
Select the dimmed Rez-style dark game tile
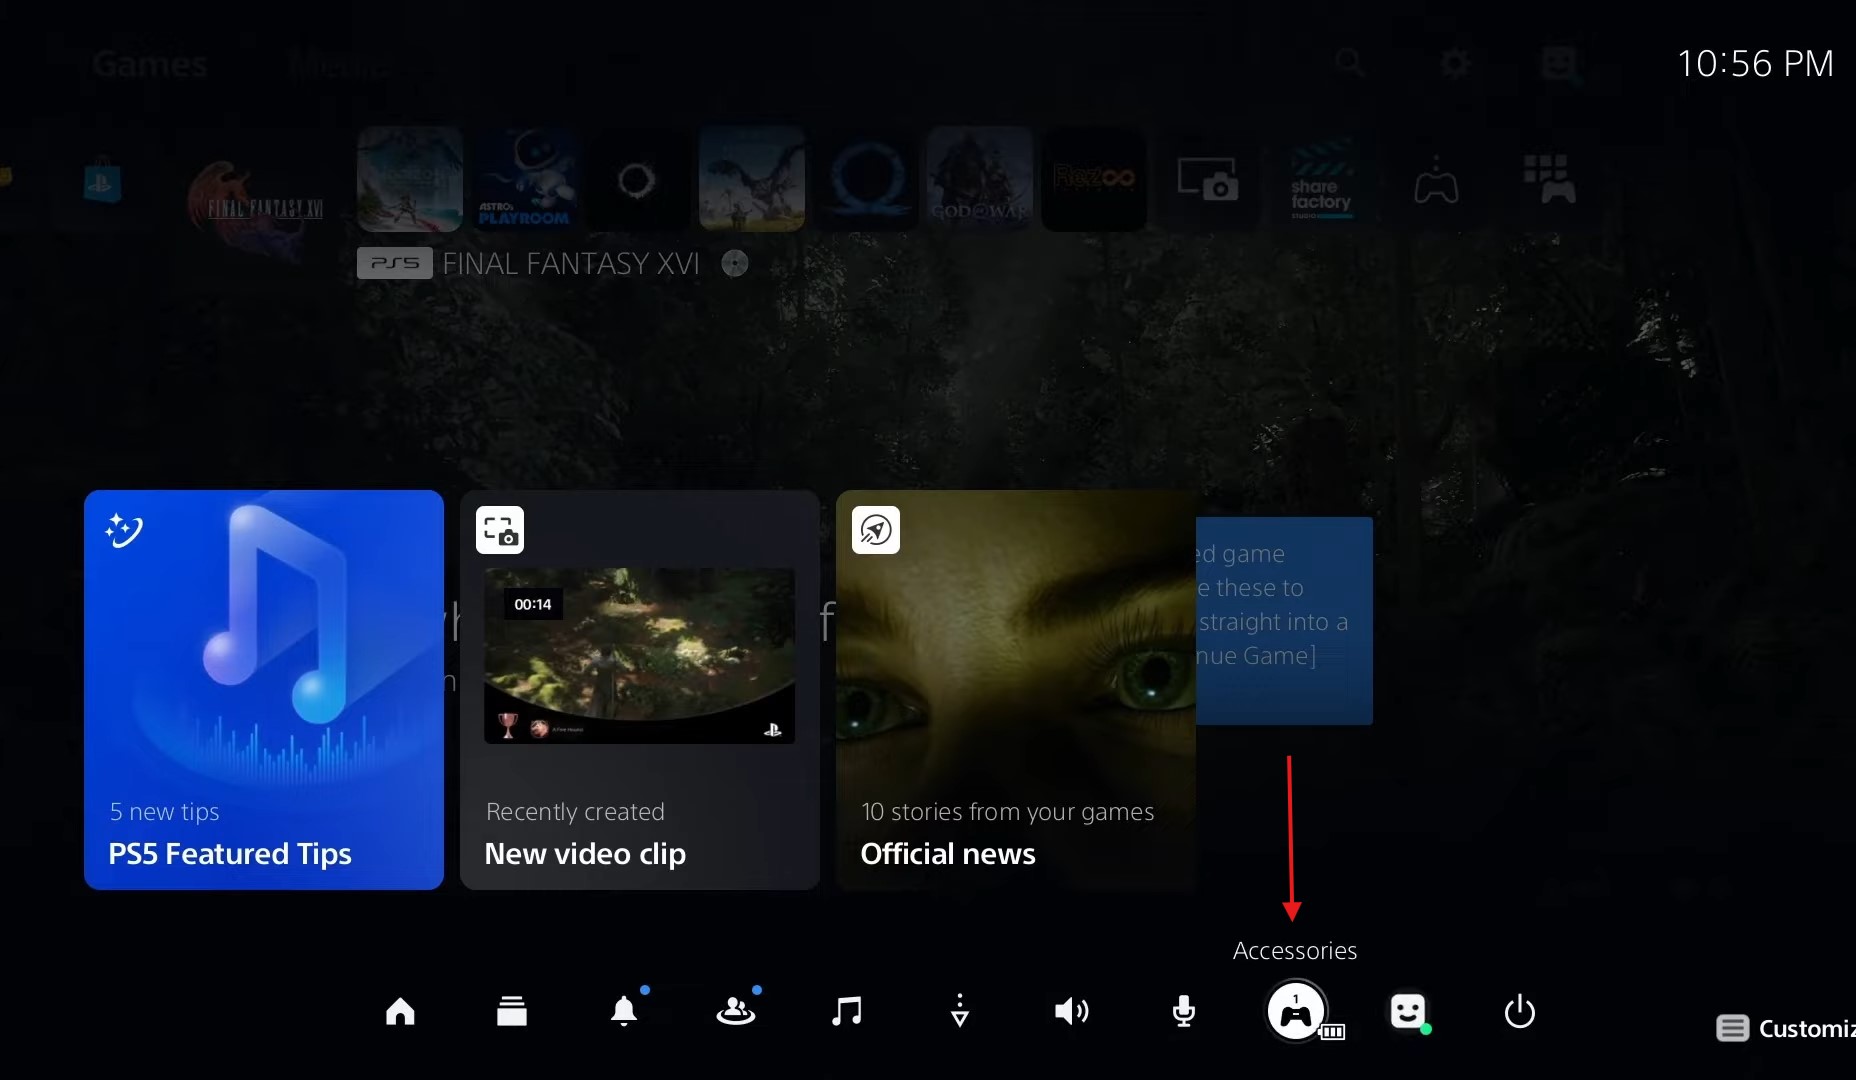point(1094,179)
